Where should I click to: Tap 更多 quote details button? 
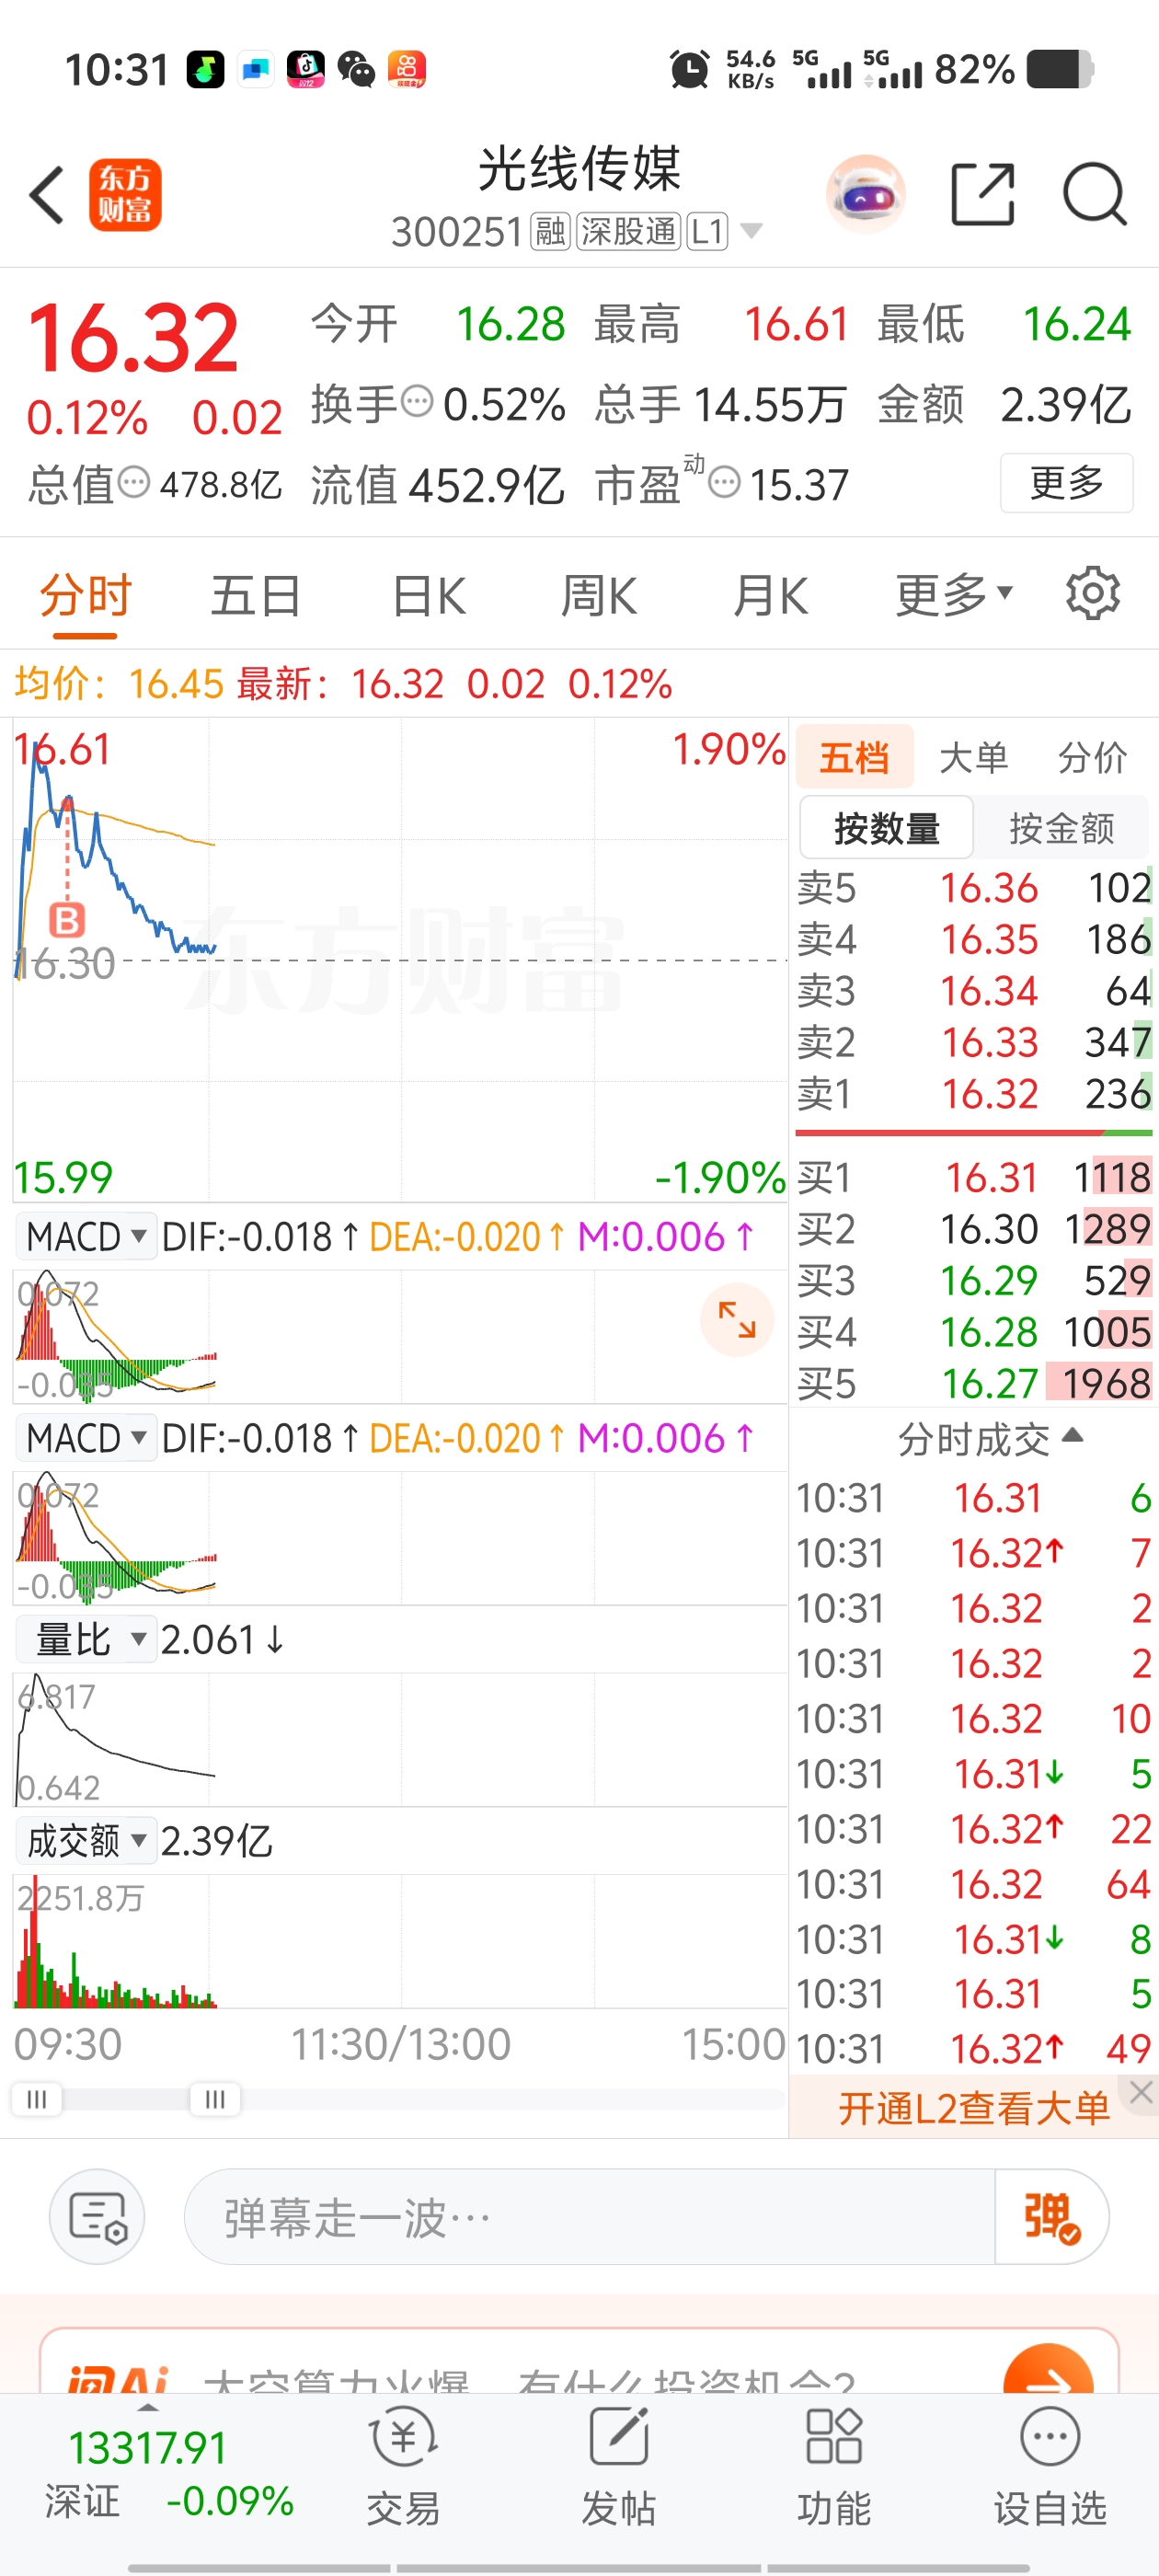click(1066, 483)
